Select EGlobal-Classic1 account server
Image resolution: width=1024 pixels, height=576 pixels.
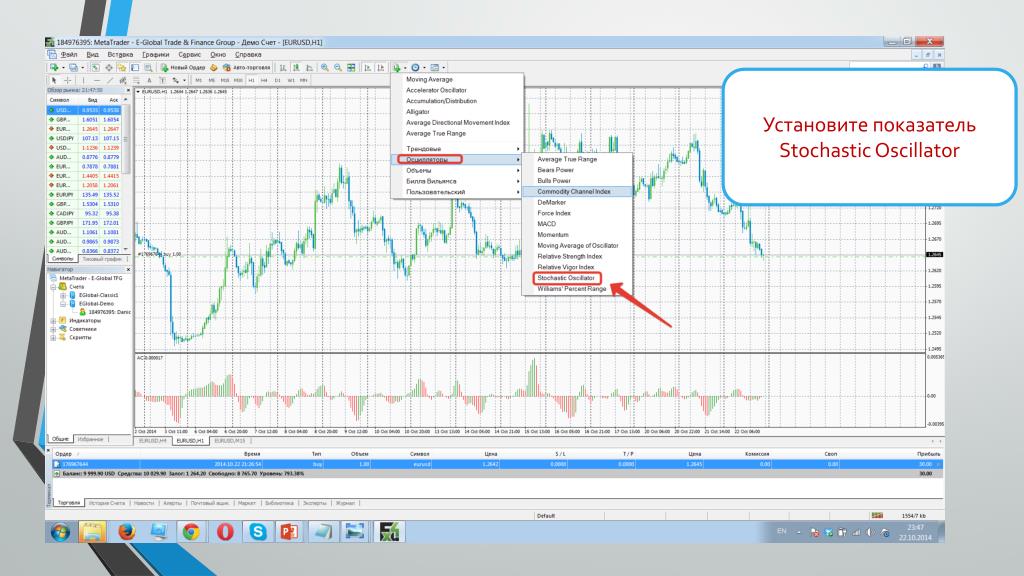[99, 295]
